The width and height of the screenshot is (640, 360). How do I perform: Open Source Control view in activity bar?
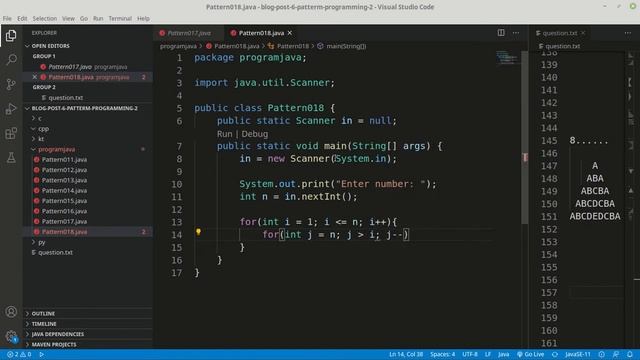tap(11, 84)
